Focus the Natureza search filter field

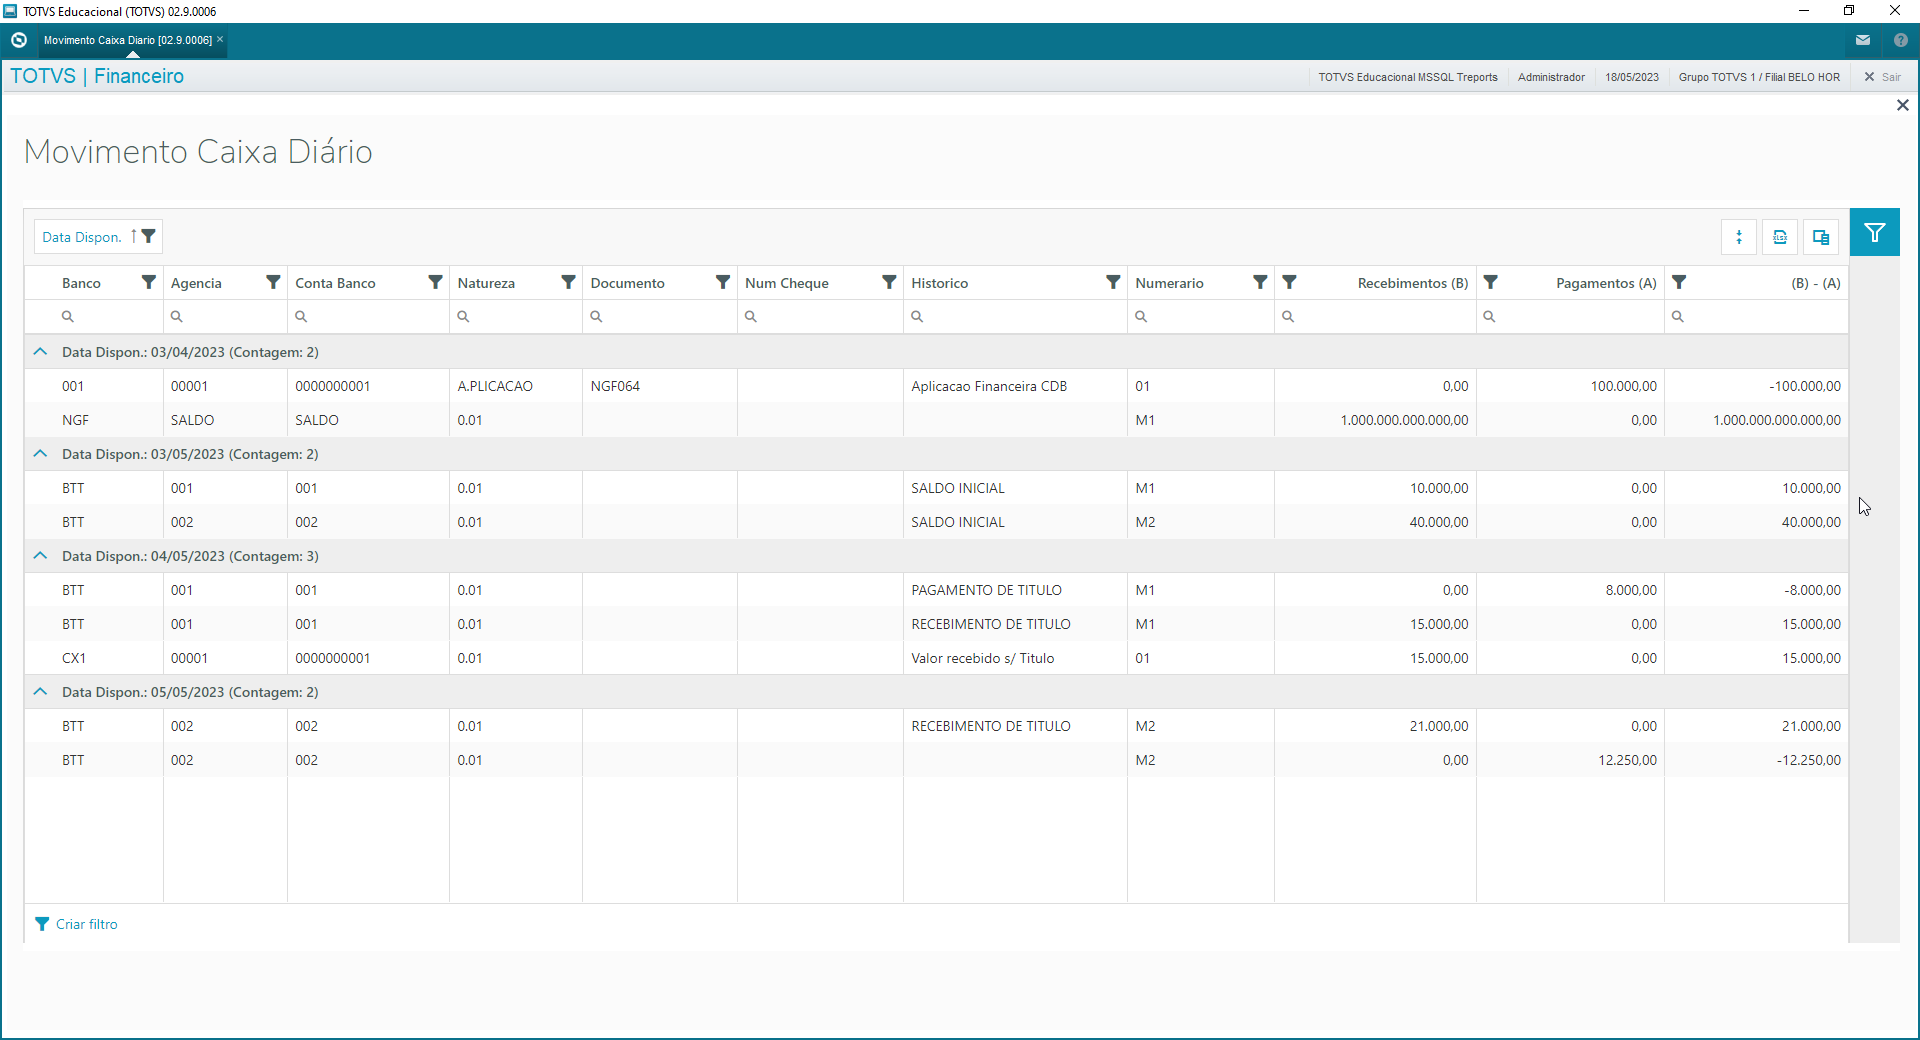click(x=516, y=316)
